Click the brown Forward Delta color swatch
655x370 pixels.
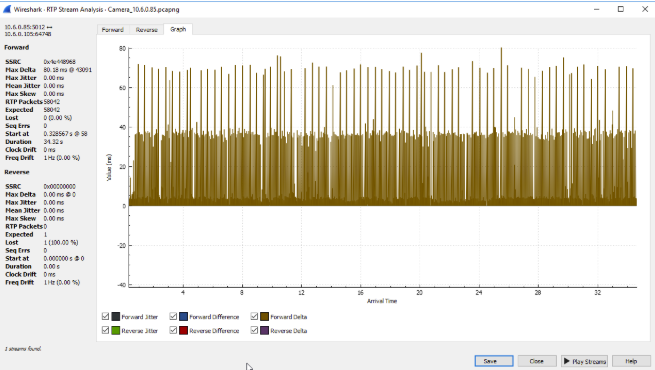tap(264, 317)
